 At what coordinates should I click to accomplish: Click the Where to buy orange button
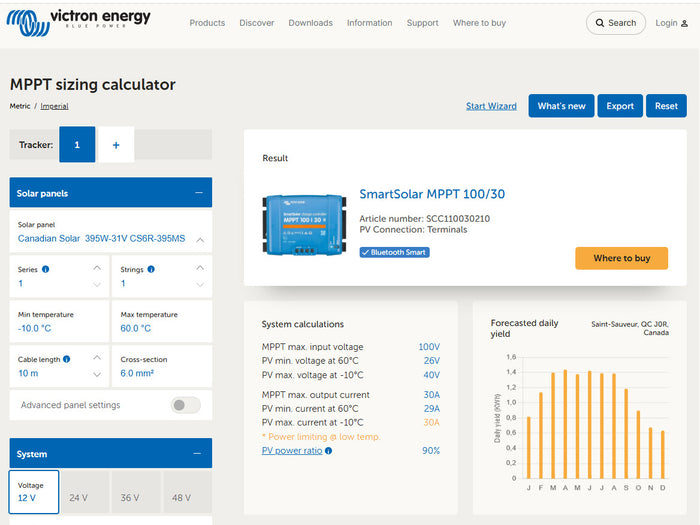621,258
